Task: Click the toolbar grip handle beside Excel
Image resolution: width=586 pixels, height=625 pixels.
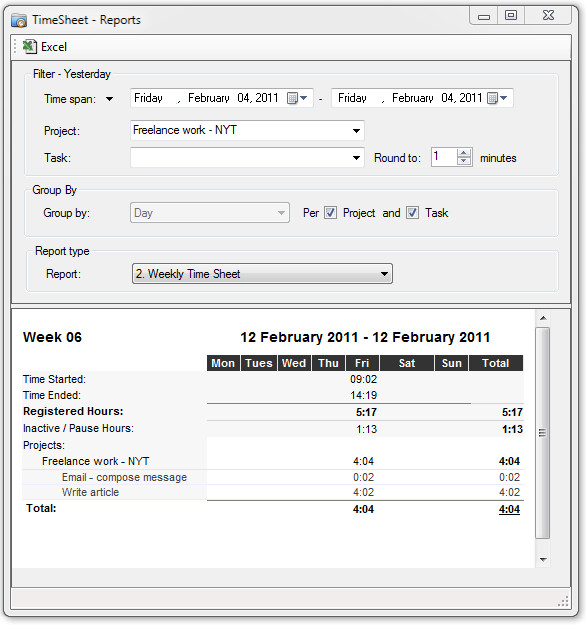Action: coord(15,47)
